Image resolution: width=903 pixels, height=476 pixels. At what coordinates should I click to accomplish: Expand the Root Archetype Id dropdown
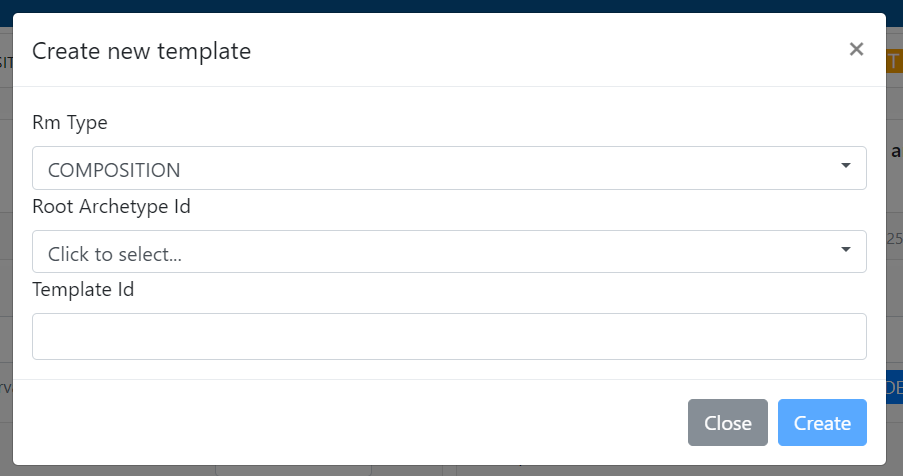[449, 252]
